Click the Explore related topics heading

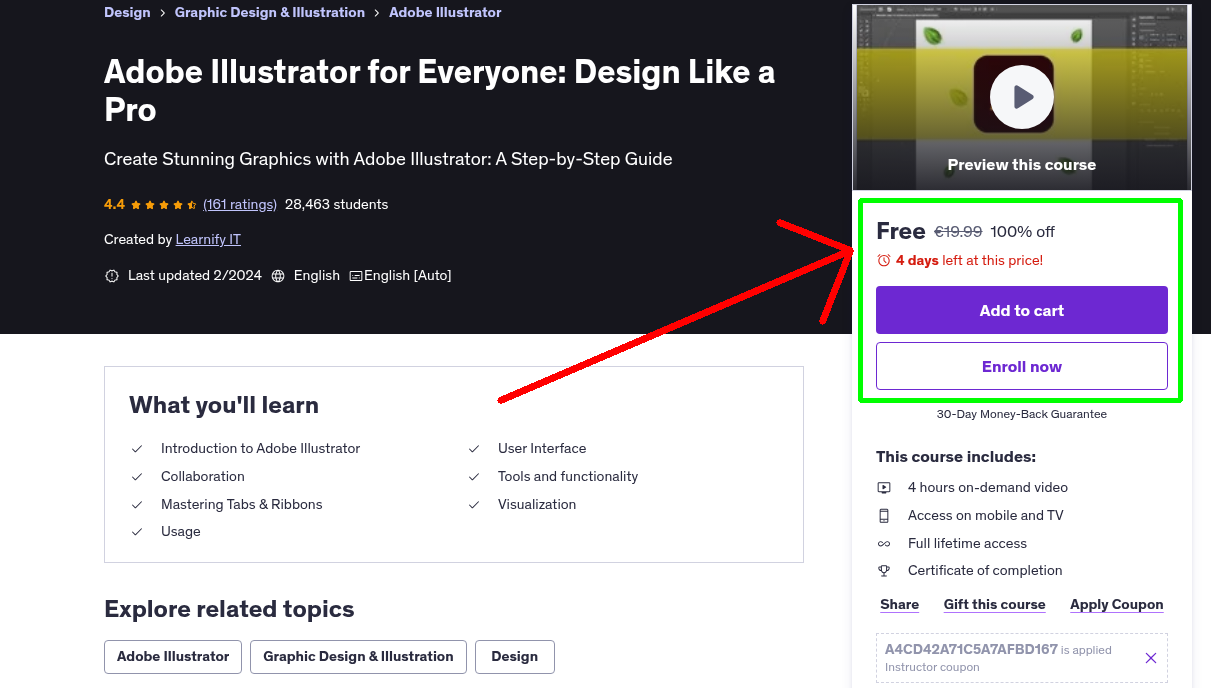click(229, 609)
